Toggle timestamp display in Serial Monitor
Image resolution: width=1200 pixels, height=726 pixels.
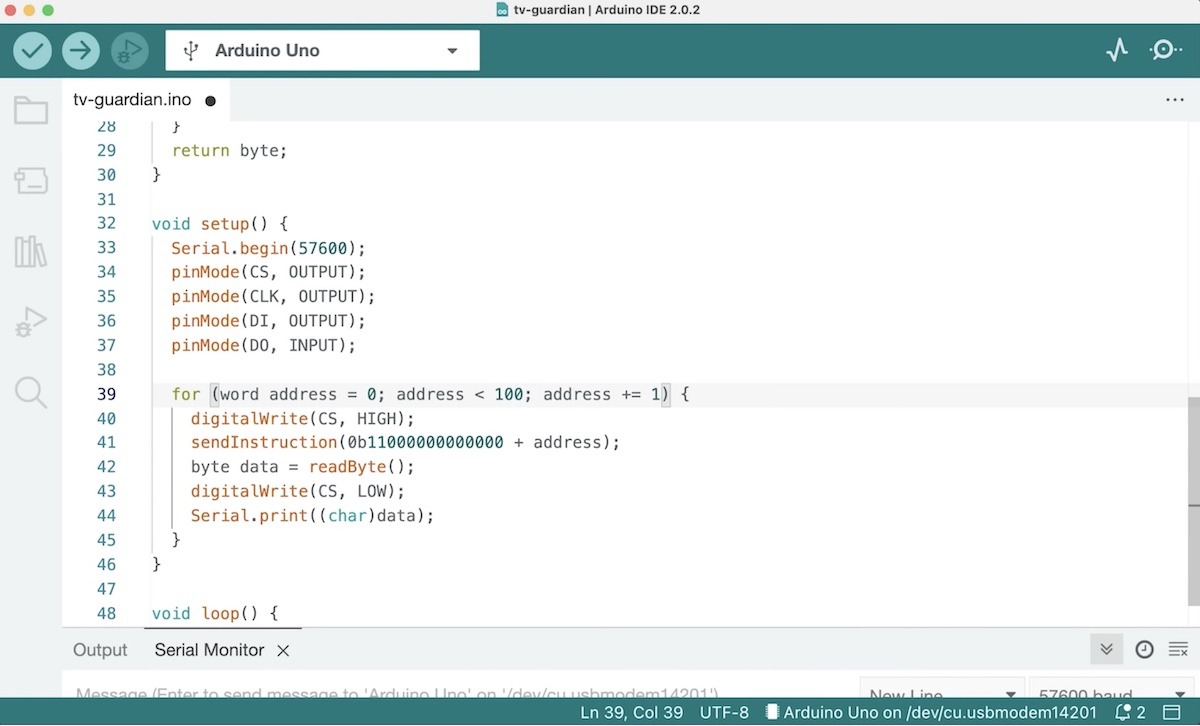(x=1144, y=650)
